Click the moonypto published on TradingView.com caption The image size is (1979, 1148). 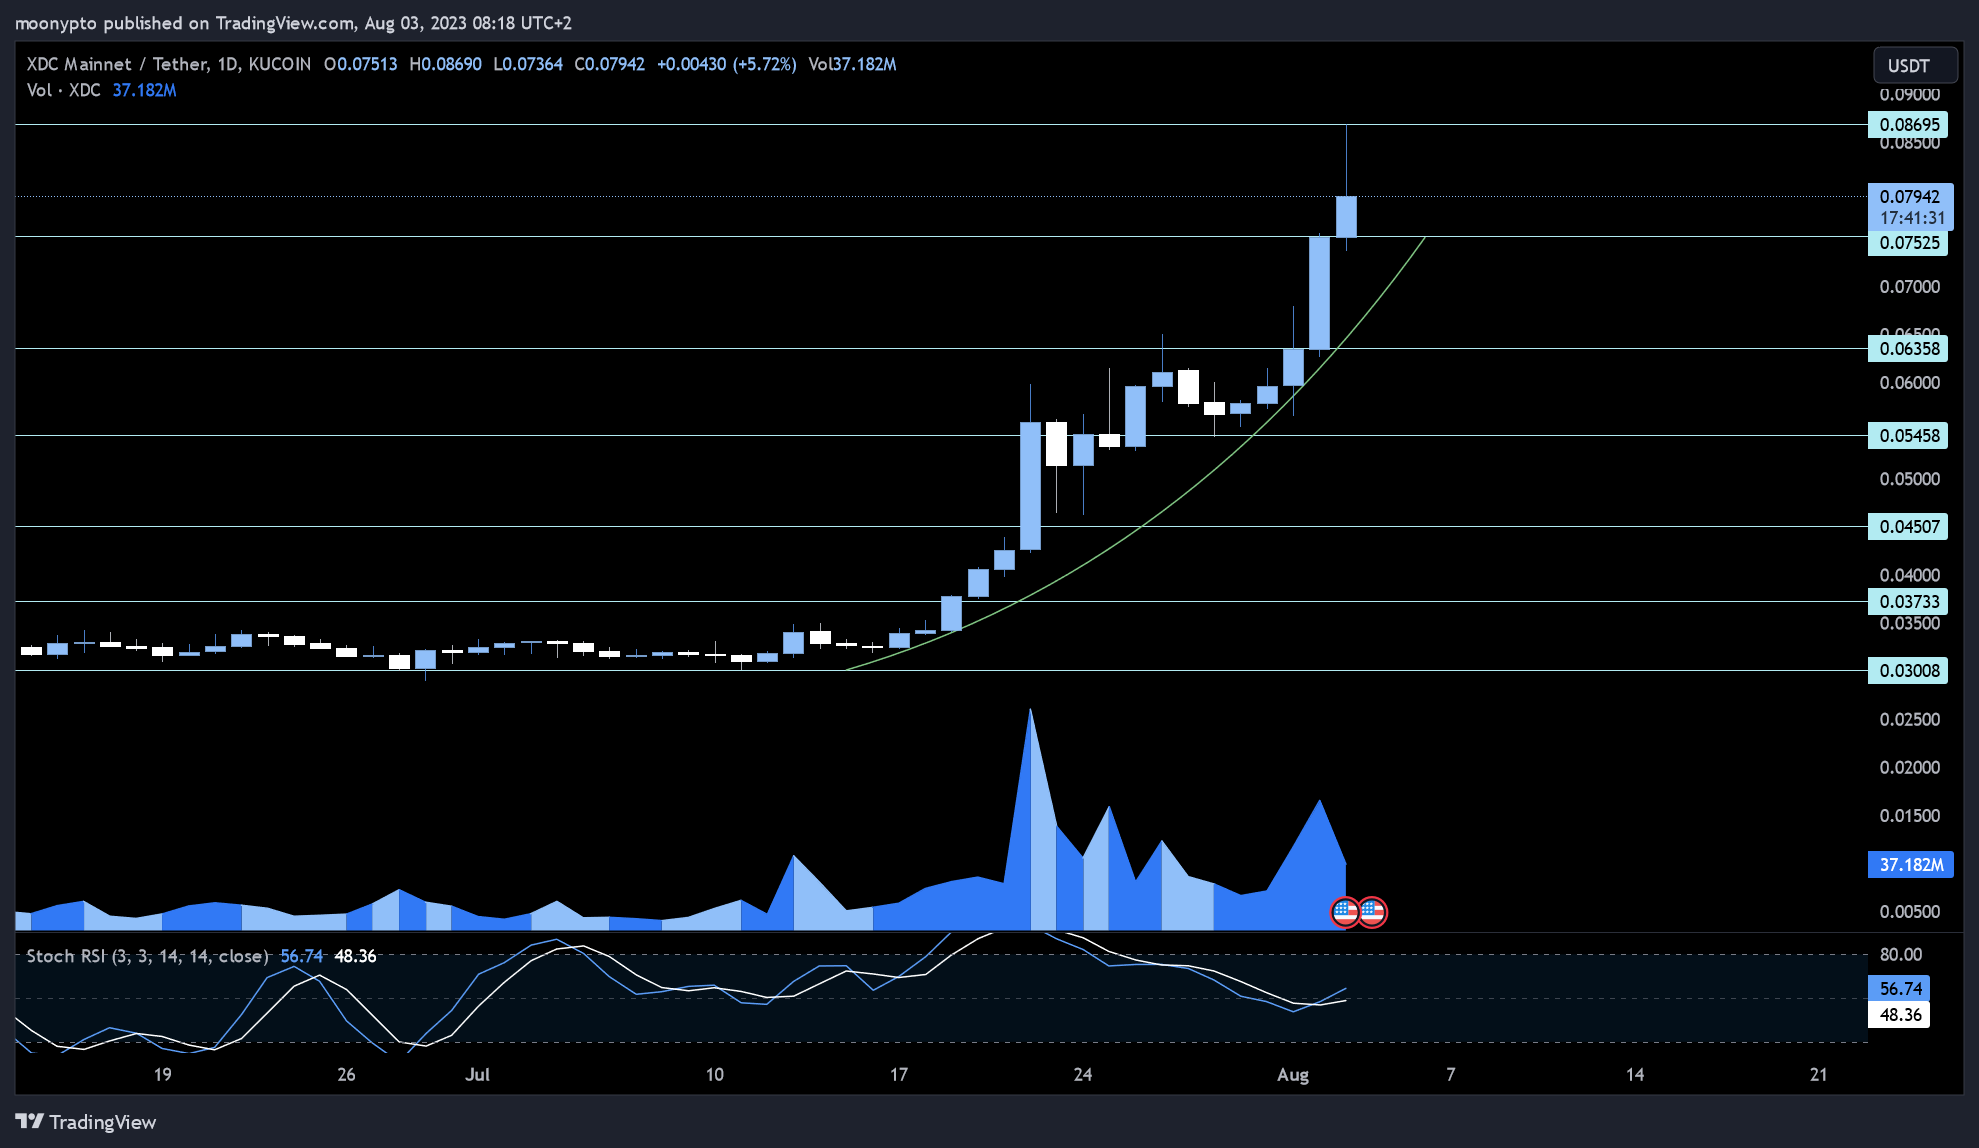click(x=293, y=23)
